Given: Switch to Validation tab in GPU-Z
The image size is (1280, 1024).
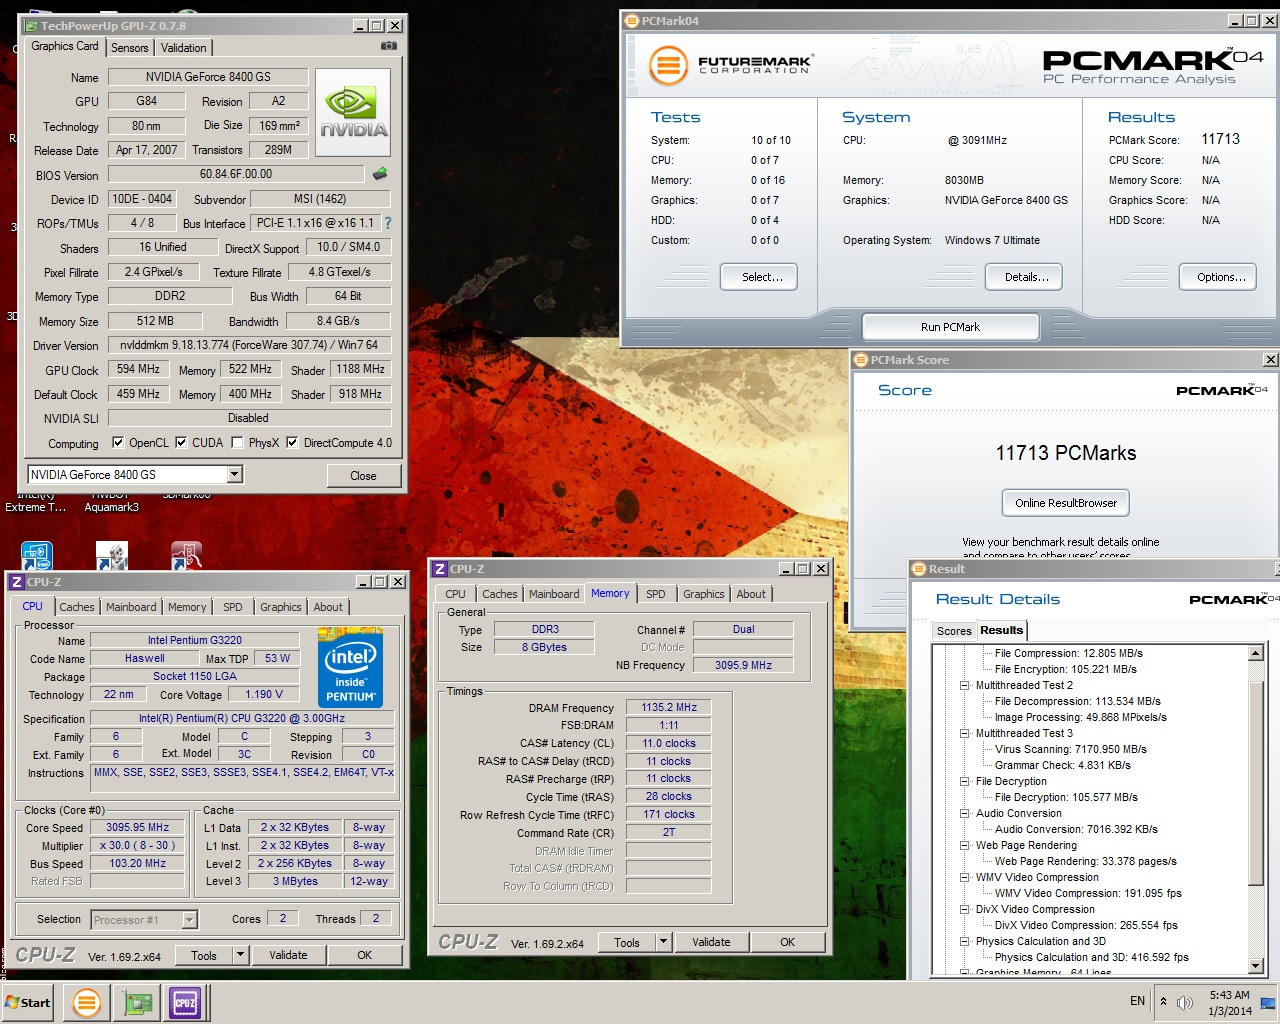Looking at the screenshot, I should pos(184,47).
